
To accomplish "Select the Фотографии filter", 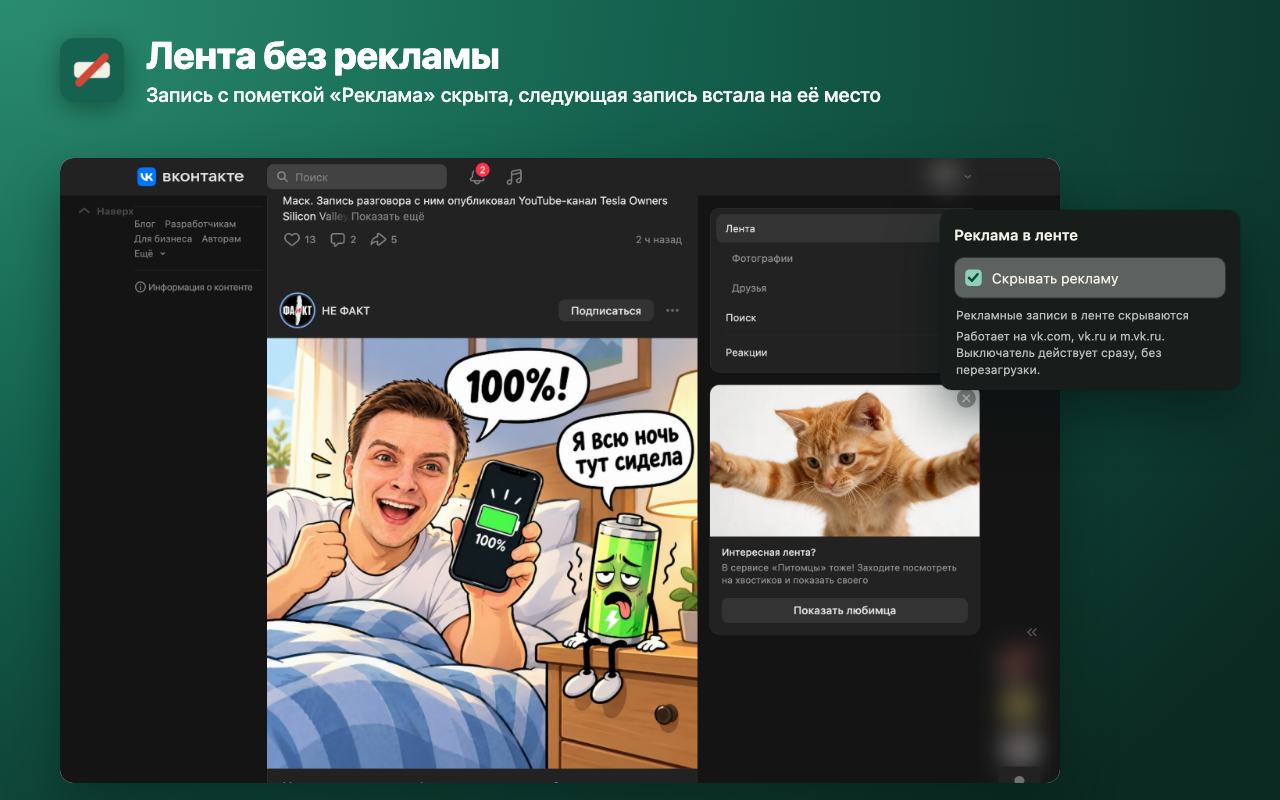I will [762, 258].
